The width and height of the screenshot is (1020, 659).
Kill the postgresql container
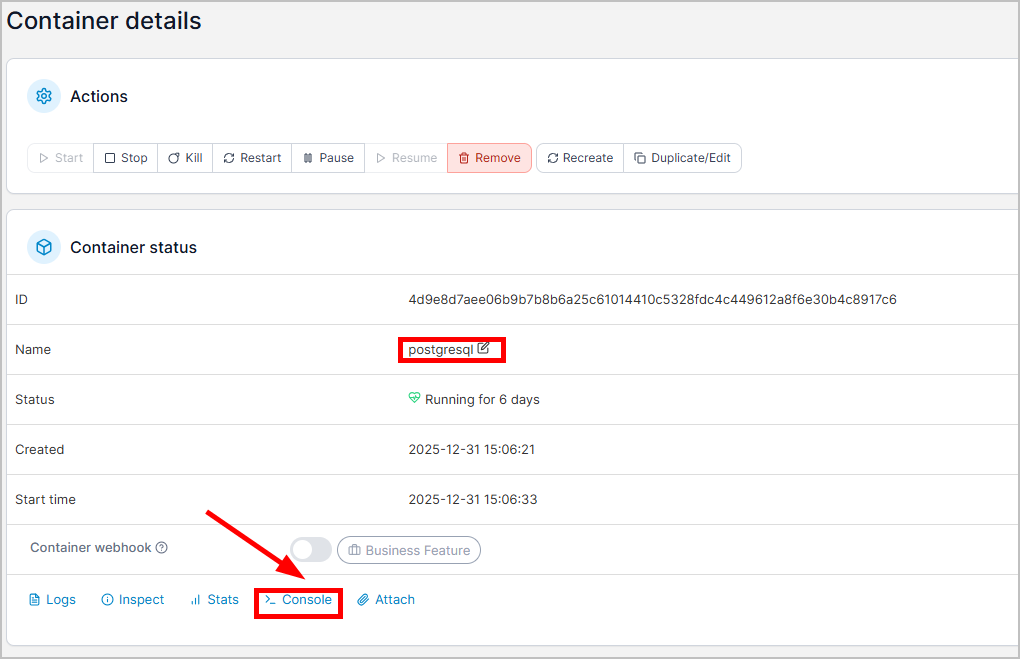pyautogui.click(x=185, y=158)
